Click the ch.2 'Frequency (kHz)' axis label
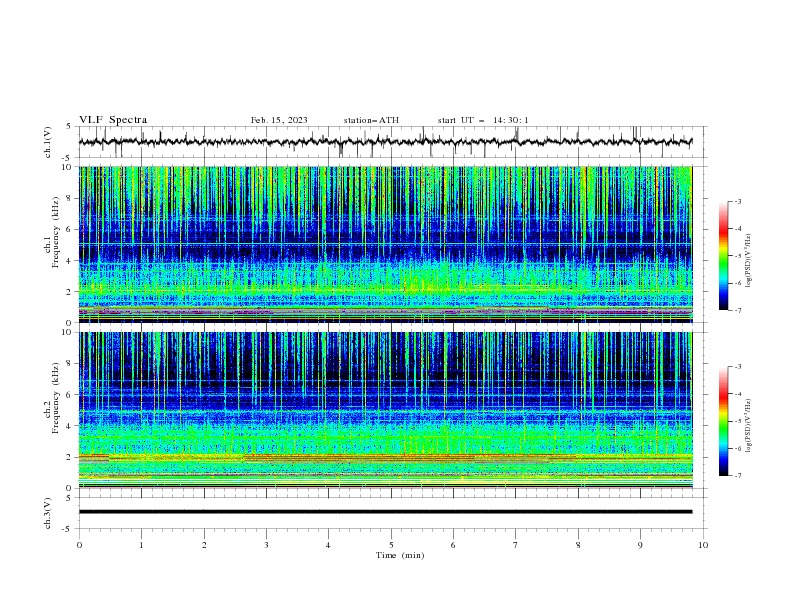 coord(56,398)
